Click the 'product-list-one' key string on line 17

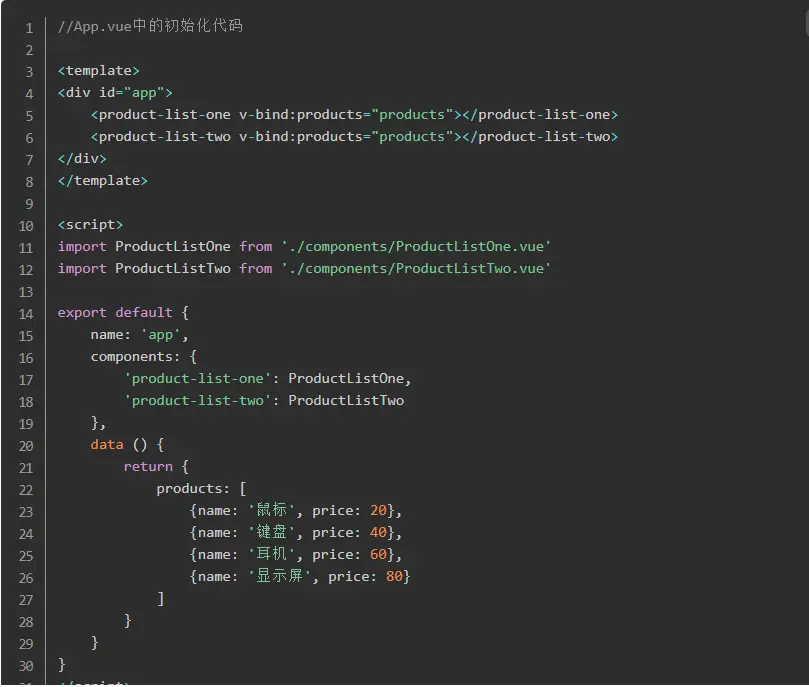(198, 379)
